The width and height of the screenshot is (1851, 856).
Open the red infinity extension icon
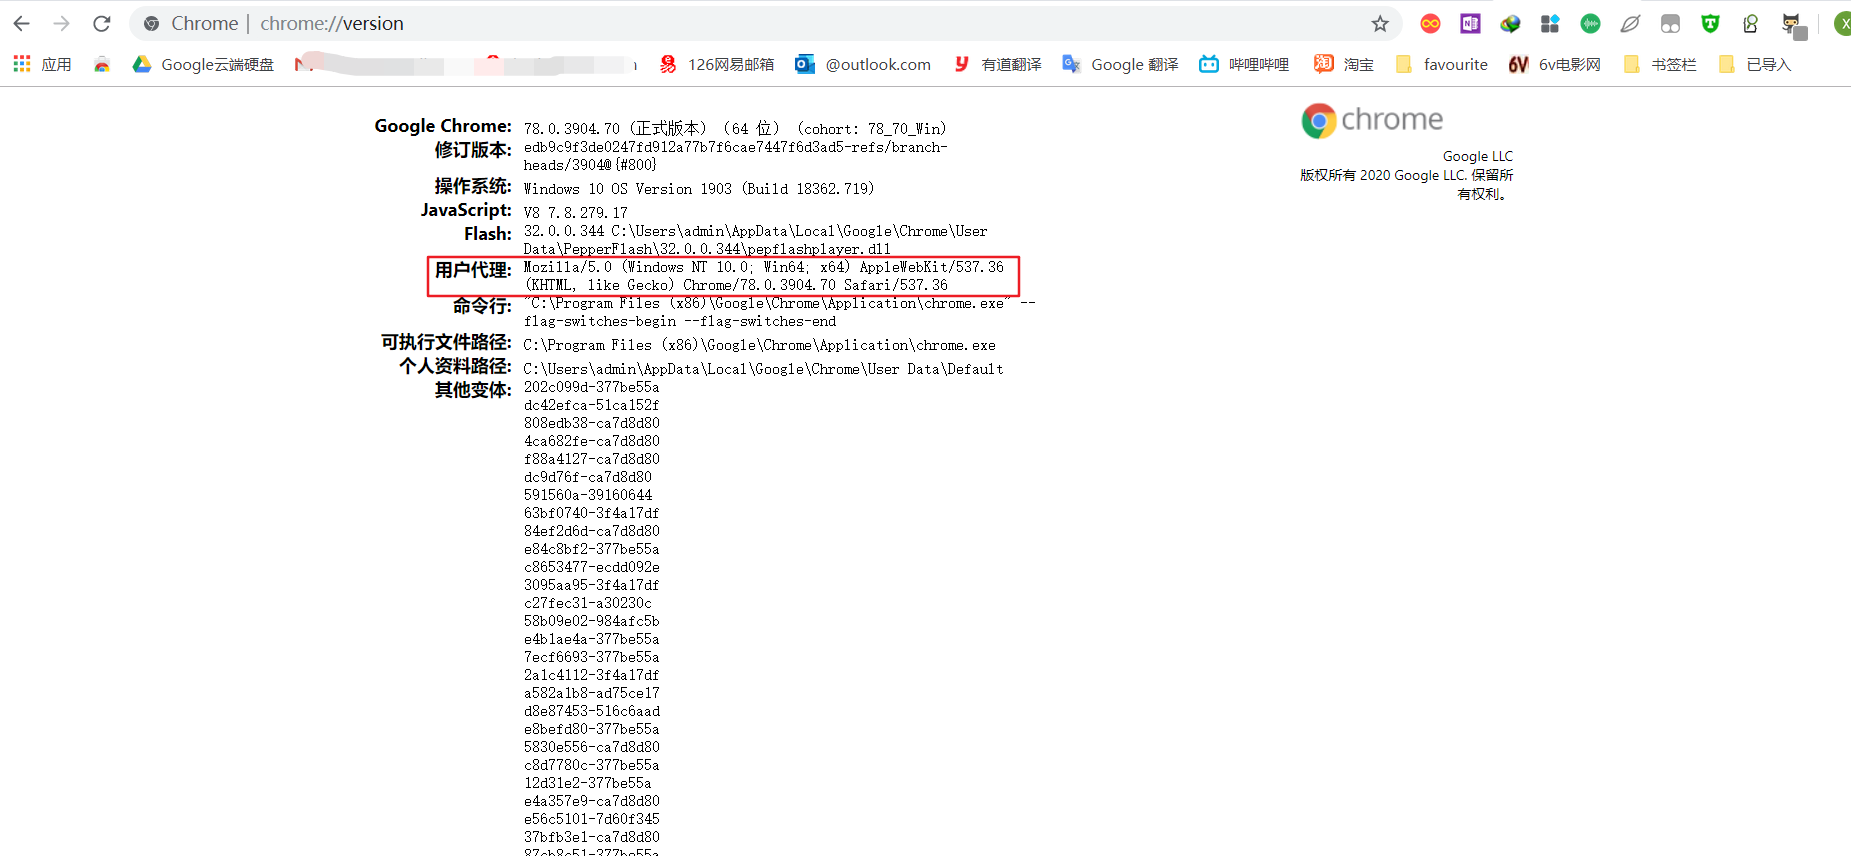1430,23
